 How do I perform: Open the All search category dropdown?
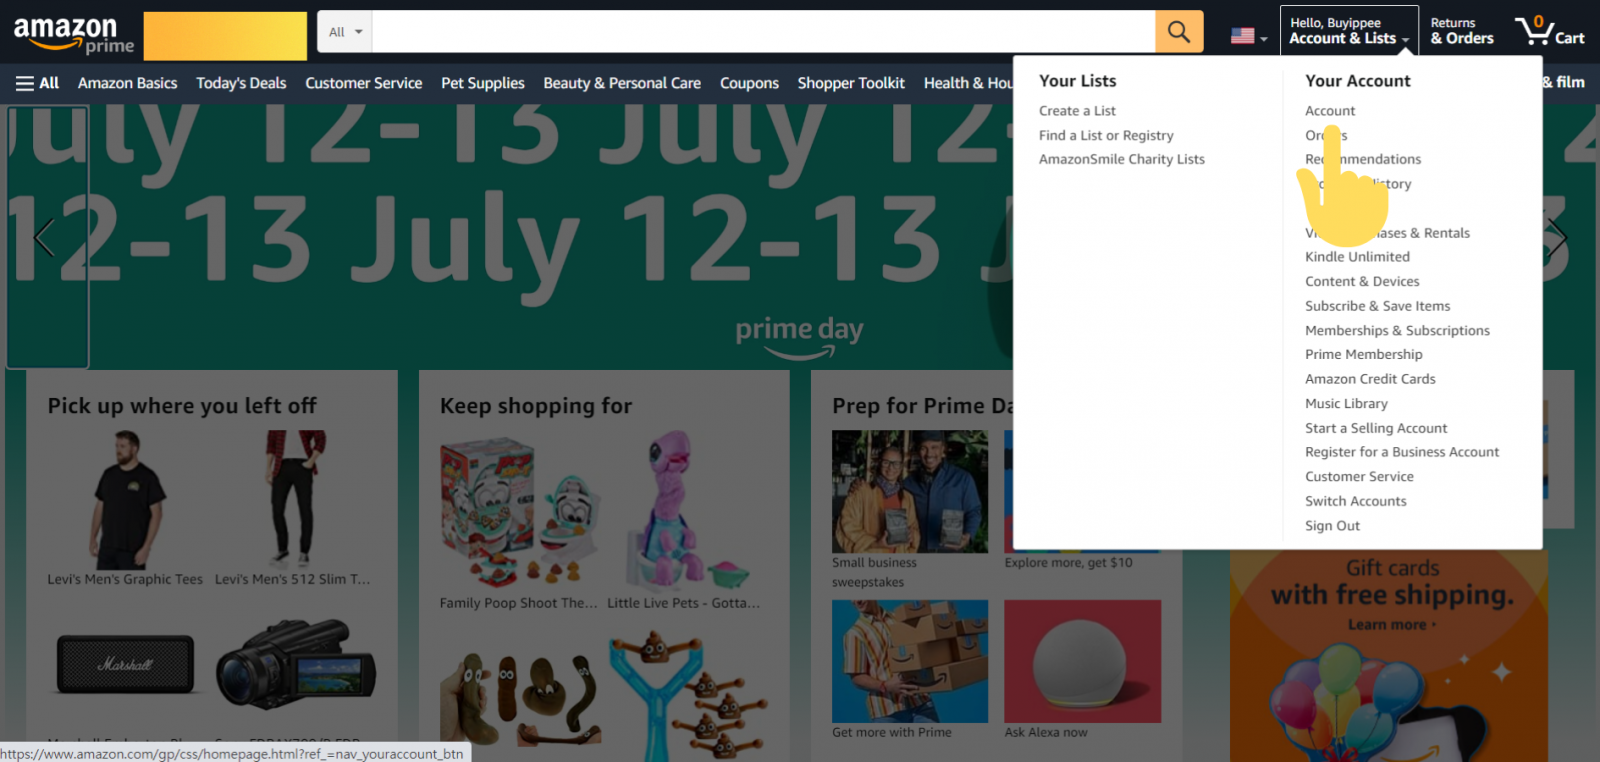pos(345,32)
